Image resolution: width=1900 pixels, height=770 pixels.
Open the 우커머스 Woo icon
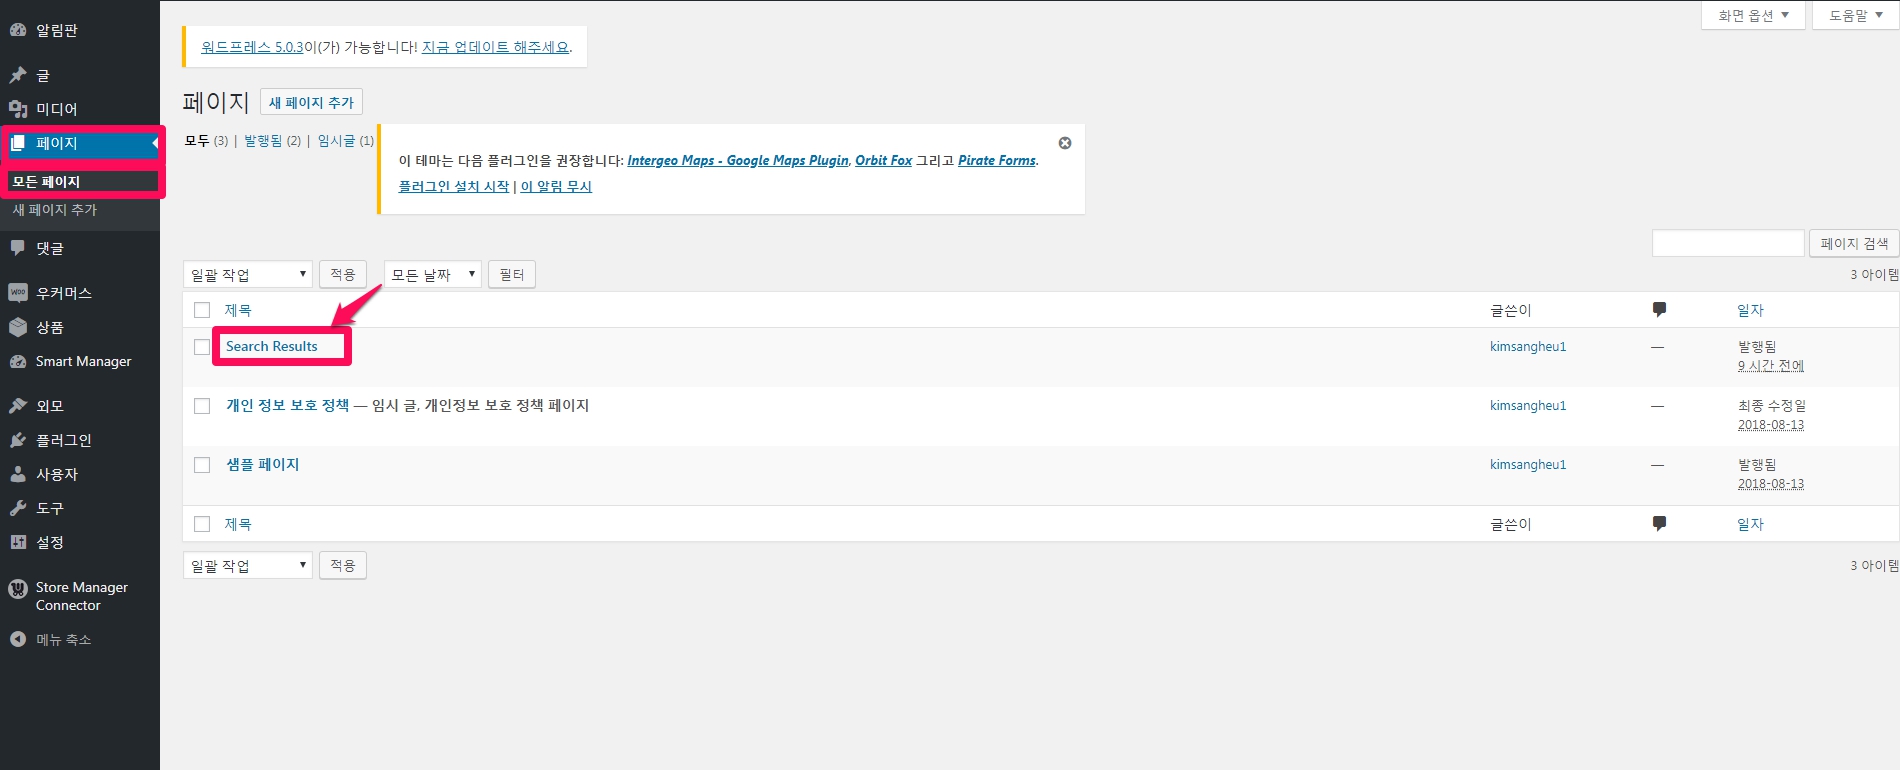coord(18,293)
